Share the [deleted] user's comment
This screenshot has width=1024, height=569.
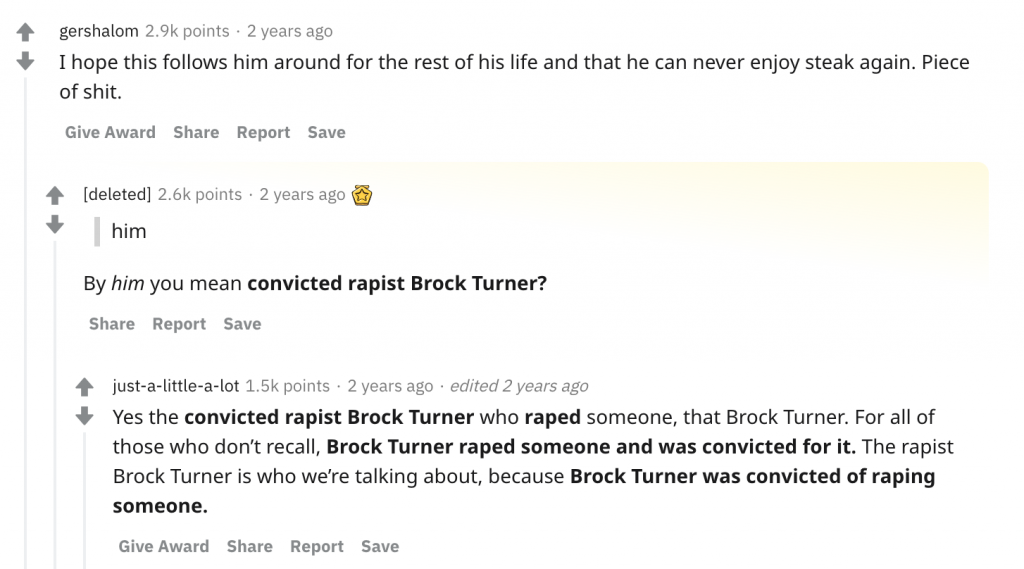coord(112,323)
